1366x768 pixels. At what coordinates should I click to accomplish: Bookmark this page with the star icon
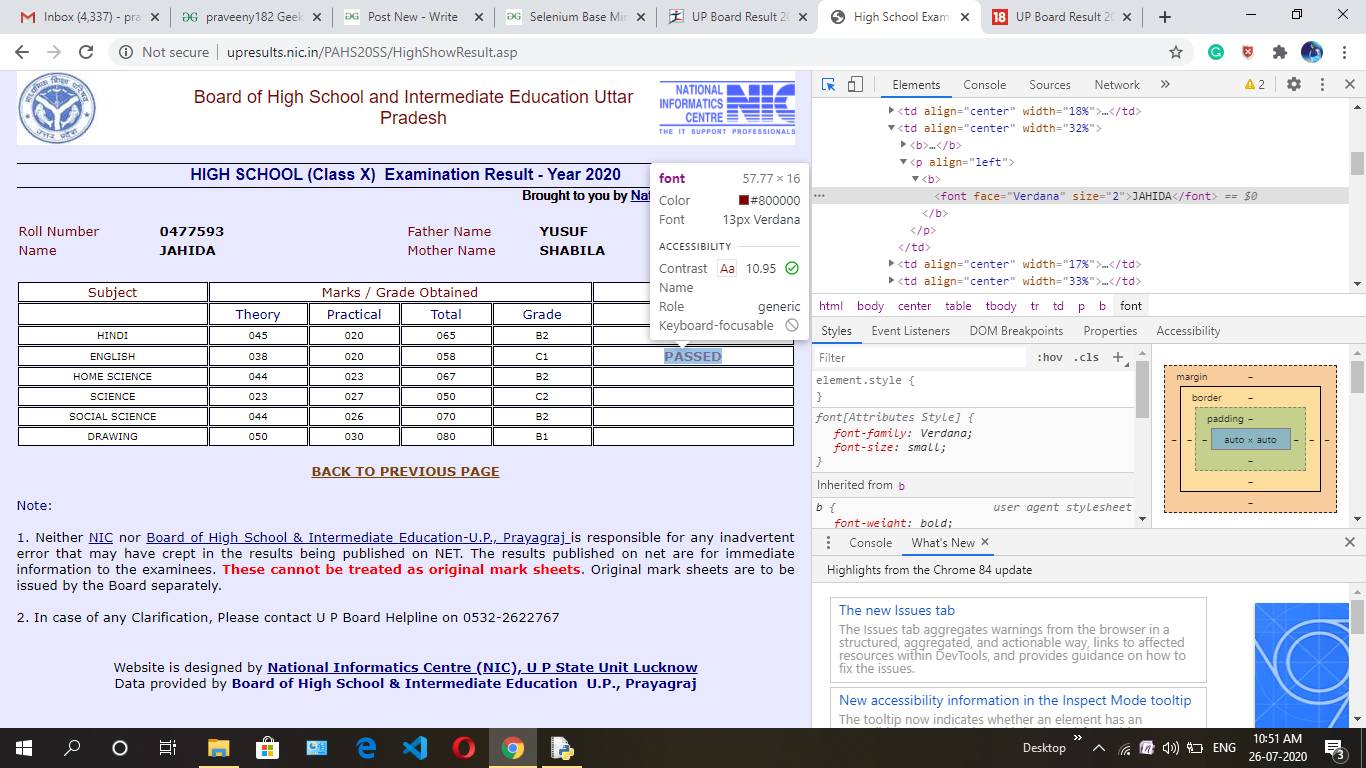[1176, 52]
